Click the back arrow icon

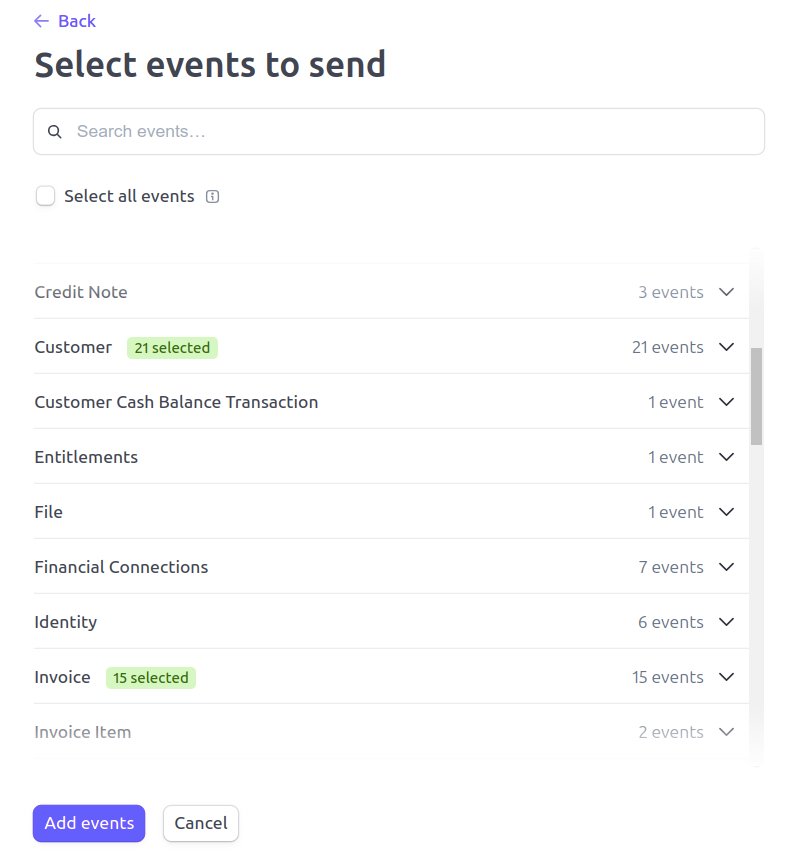pyautogui.click(x=41, y=21)
